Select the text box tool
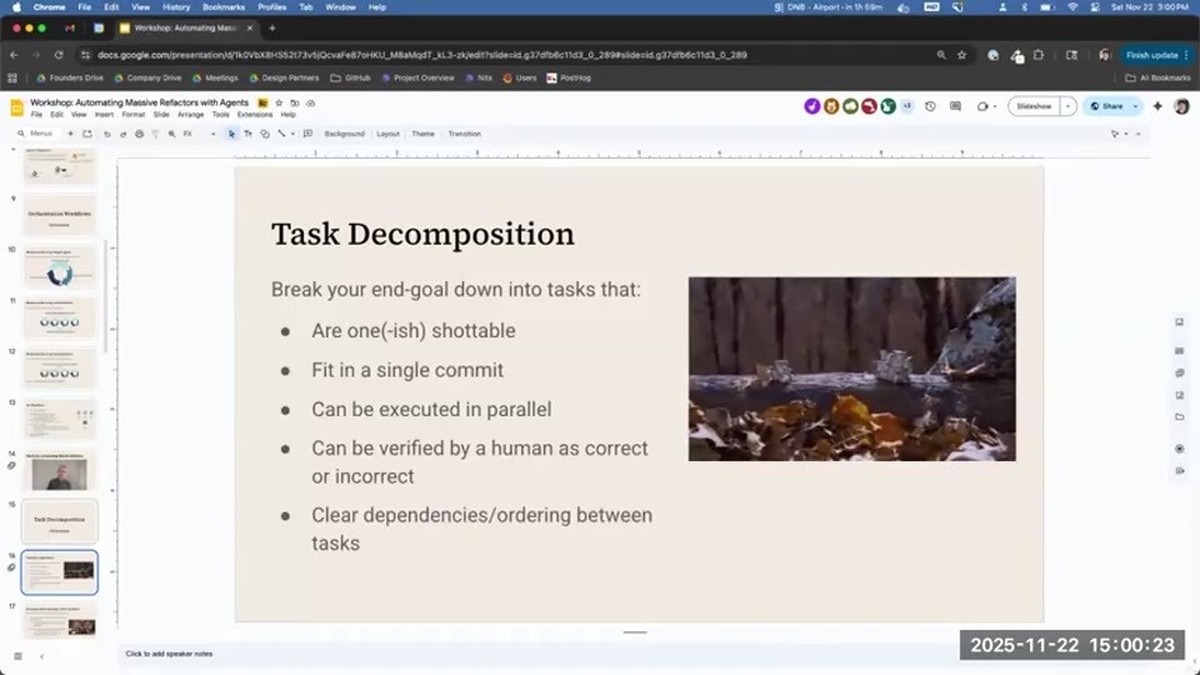 click(x=248, y=134)
